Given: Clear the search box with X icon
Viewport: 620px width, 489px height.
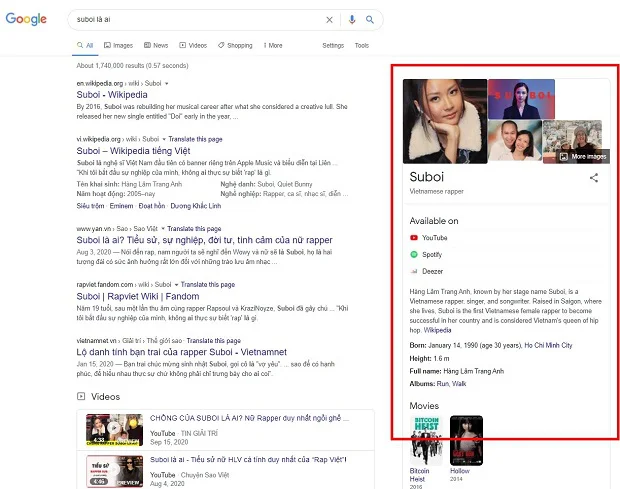Looking at the screenshot, I should click(331, 19).
